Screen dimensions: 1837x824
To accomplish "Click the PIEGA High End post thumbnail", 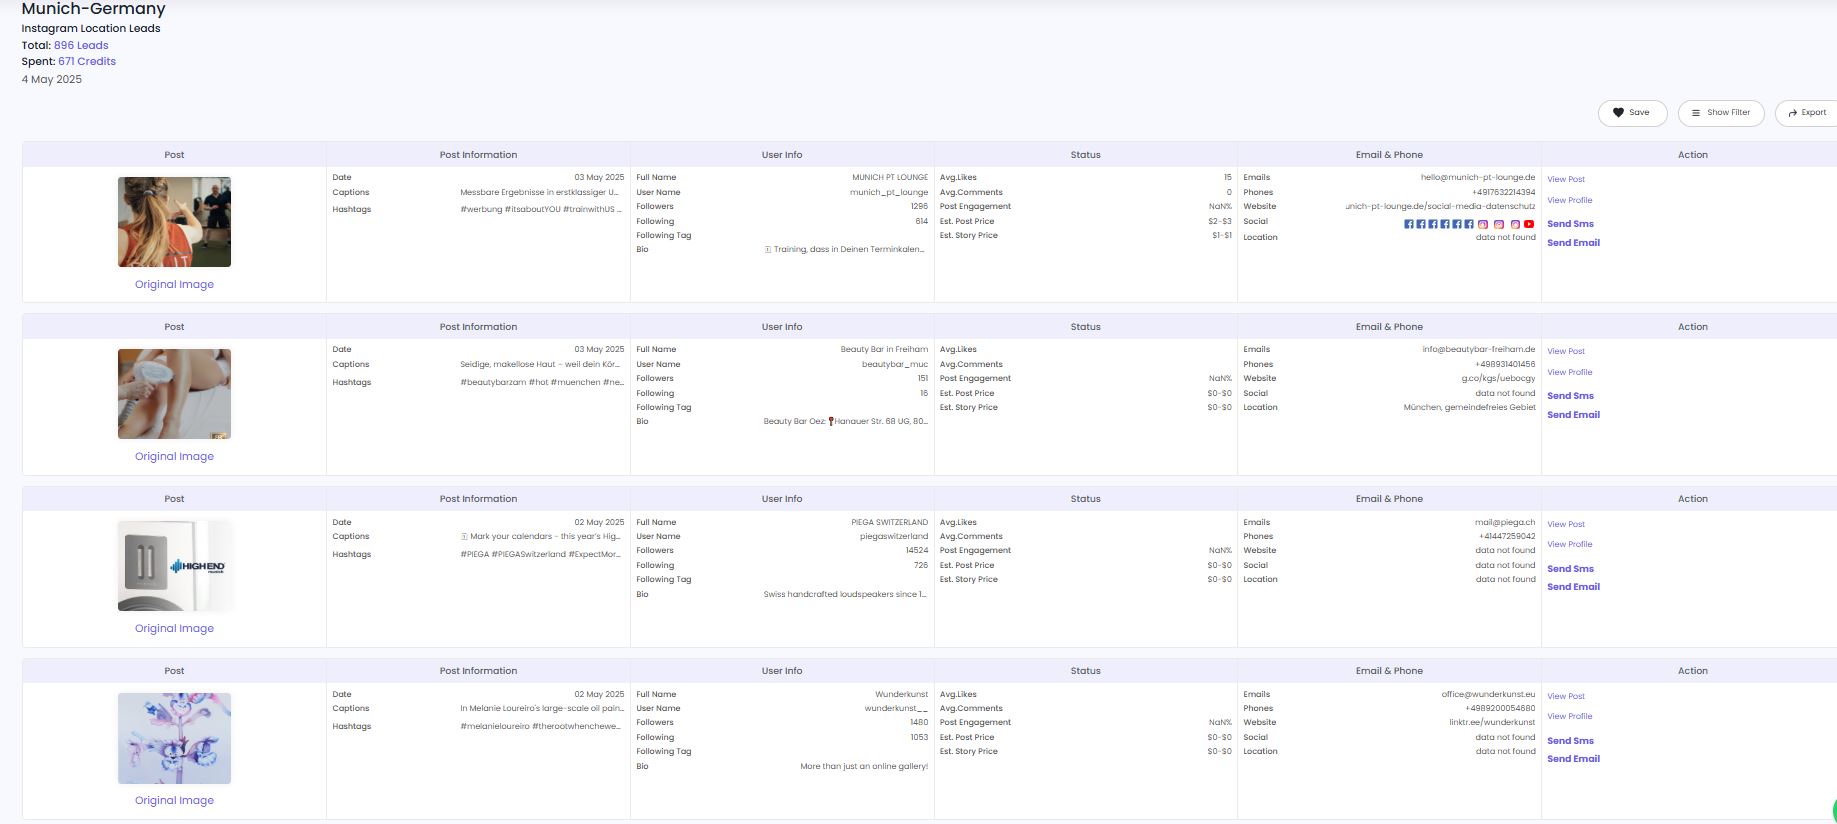I will pos(174,566).
